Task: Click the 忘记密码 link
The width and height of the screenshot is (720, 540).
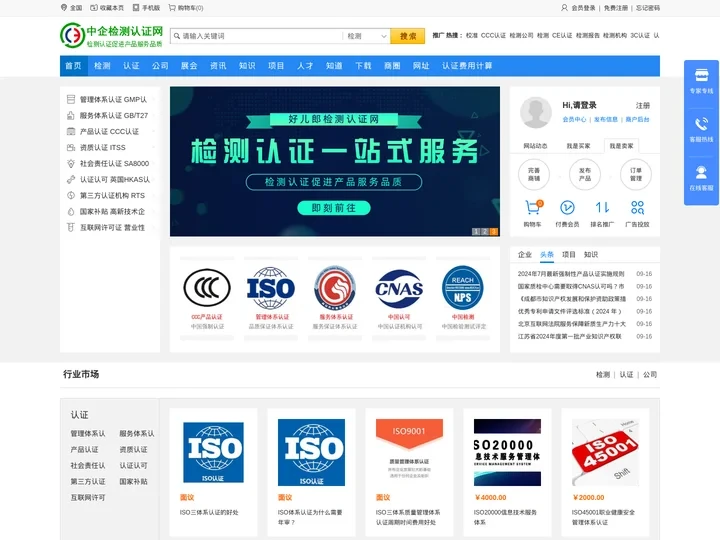Action: click(x=648, y=8)
